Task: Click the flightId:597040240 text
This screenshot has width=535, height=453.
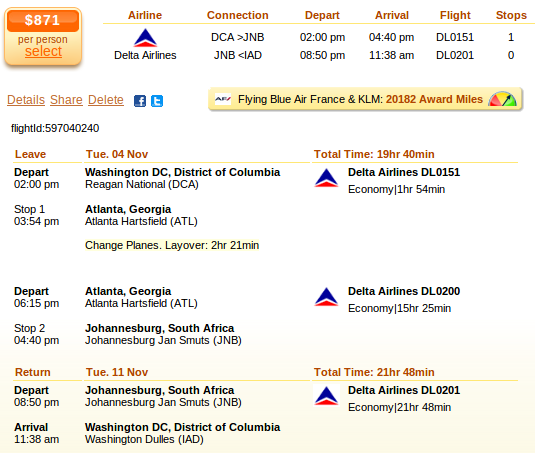Action: (55, 128)
